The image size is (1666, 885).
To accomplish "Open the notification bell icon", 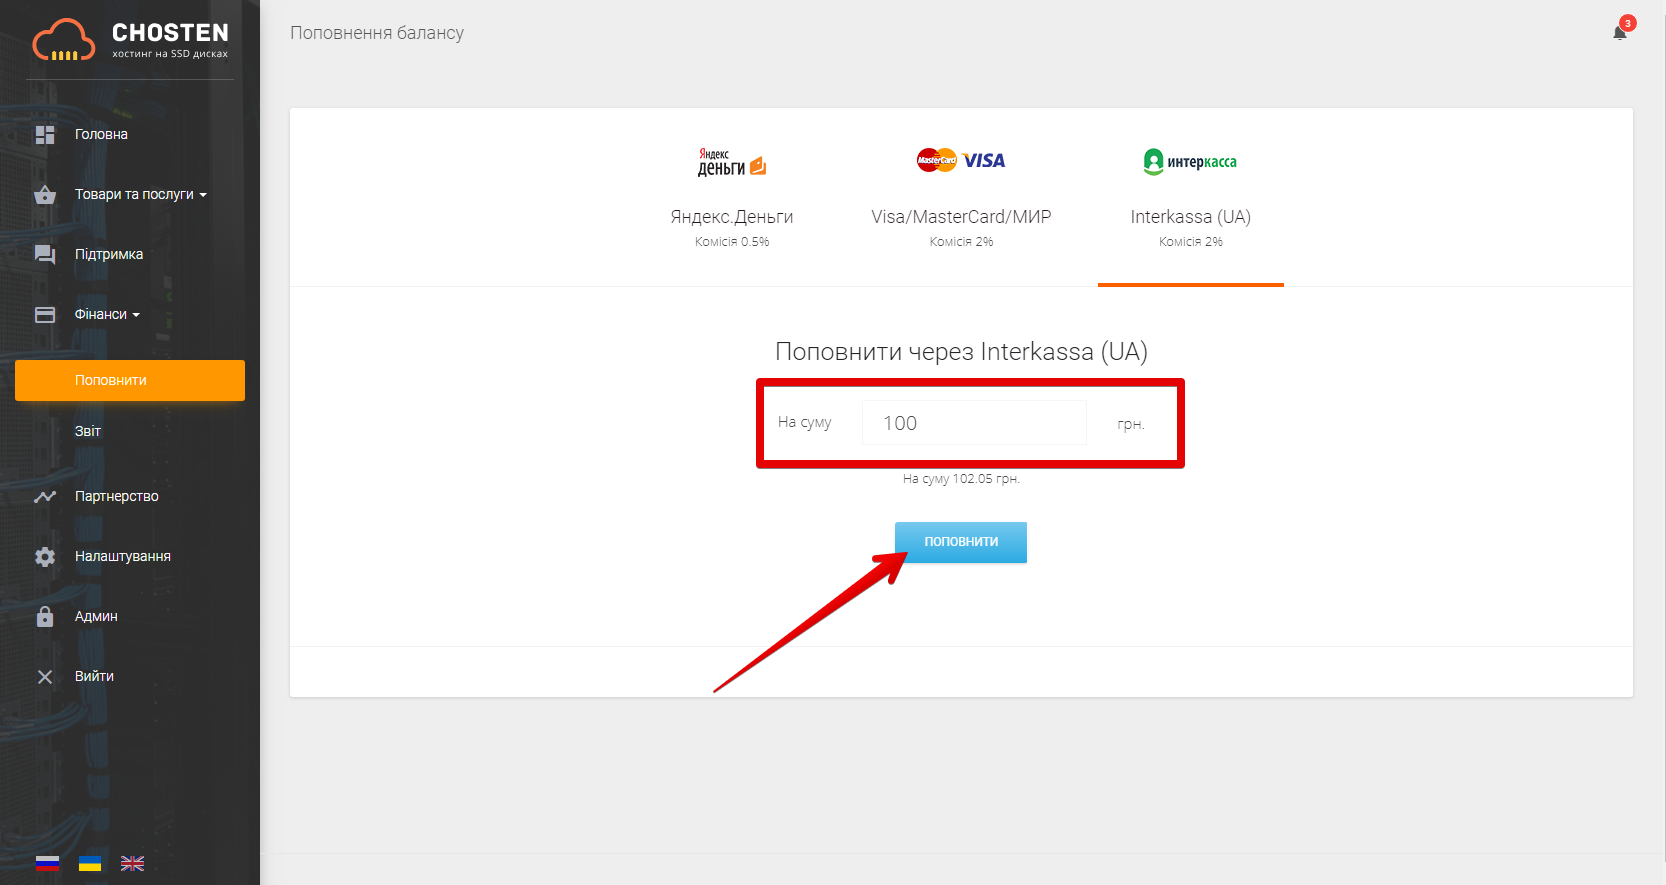I will coord(1620,33).
